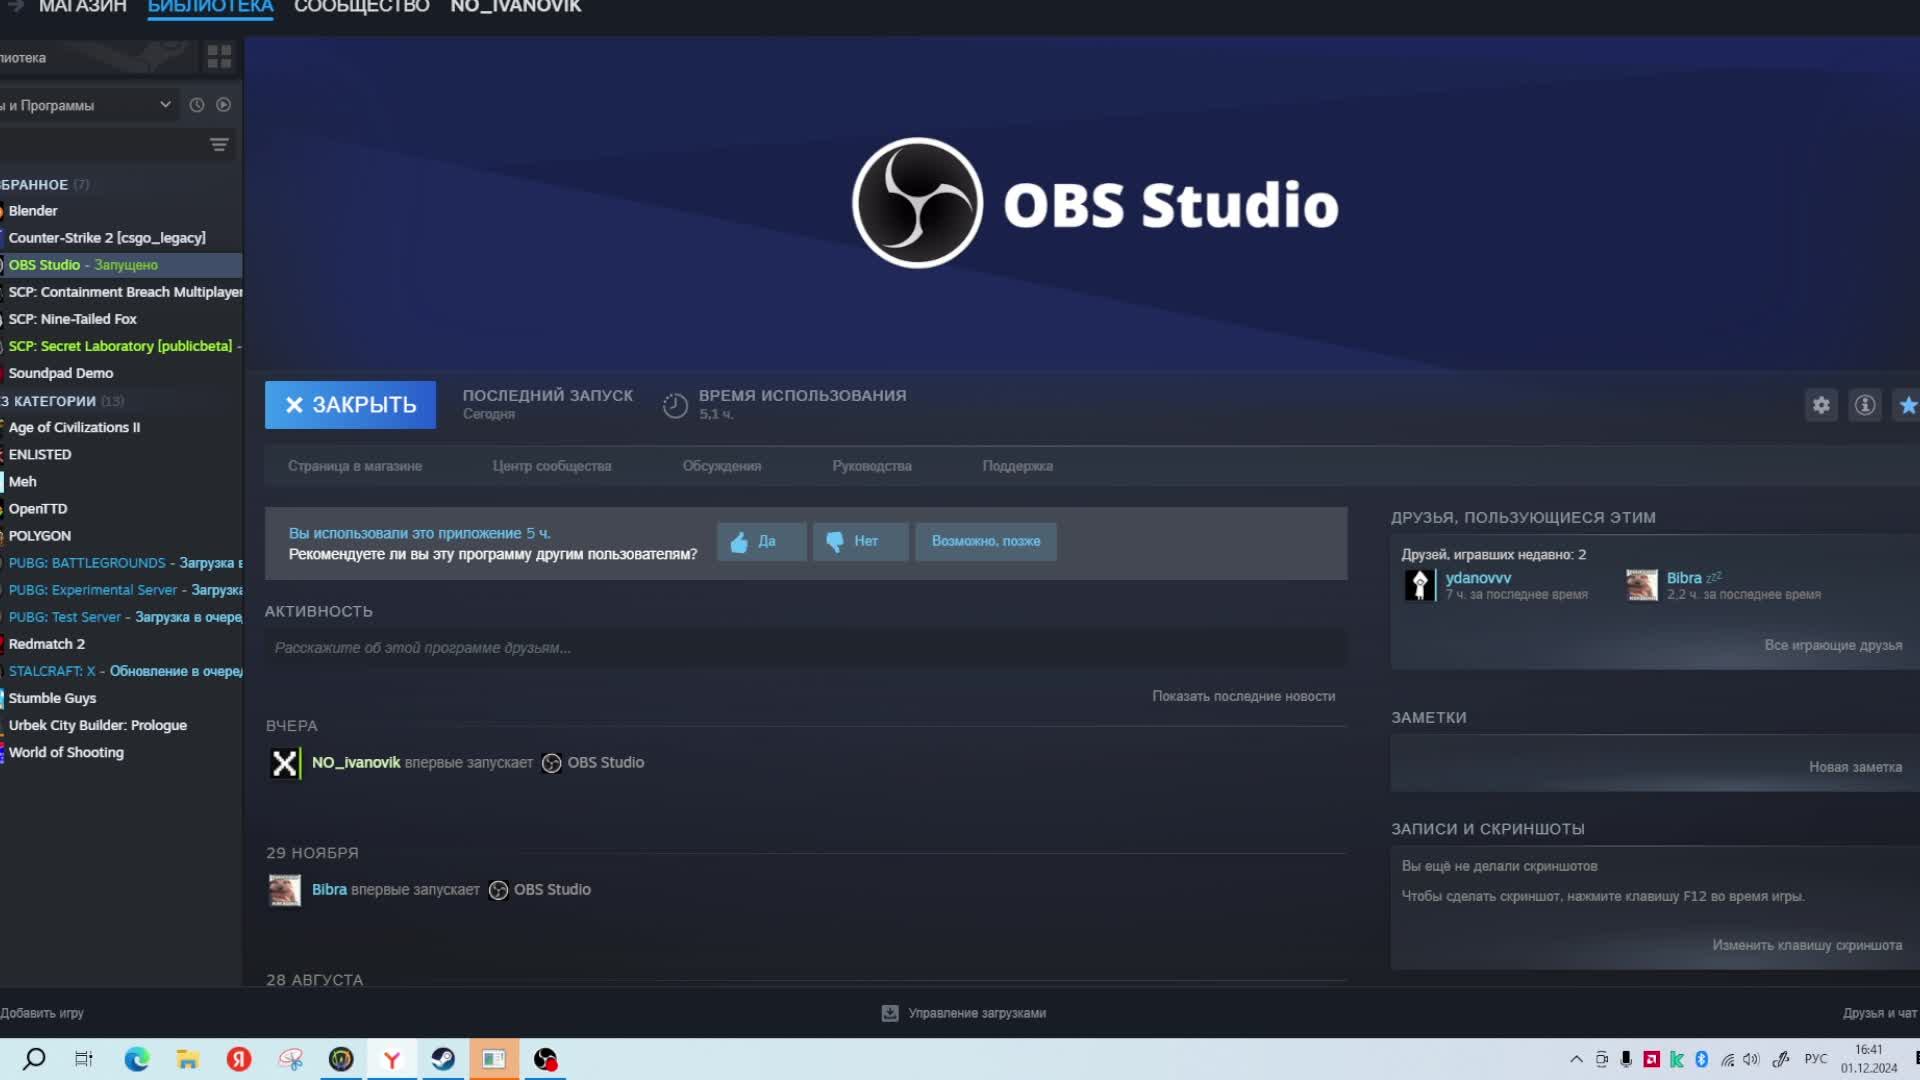Click the Управление загрузками download manager icon
1920x1080 pixels.
(890, 1013)
